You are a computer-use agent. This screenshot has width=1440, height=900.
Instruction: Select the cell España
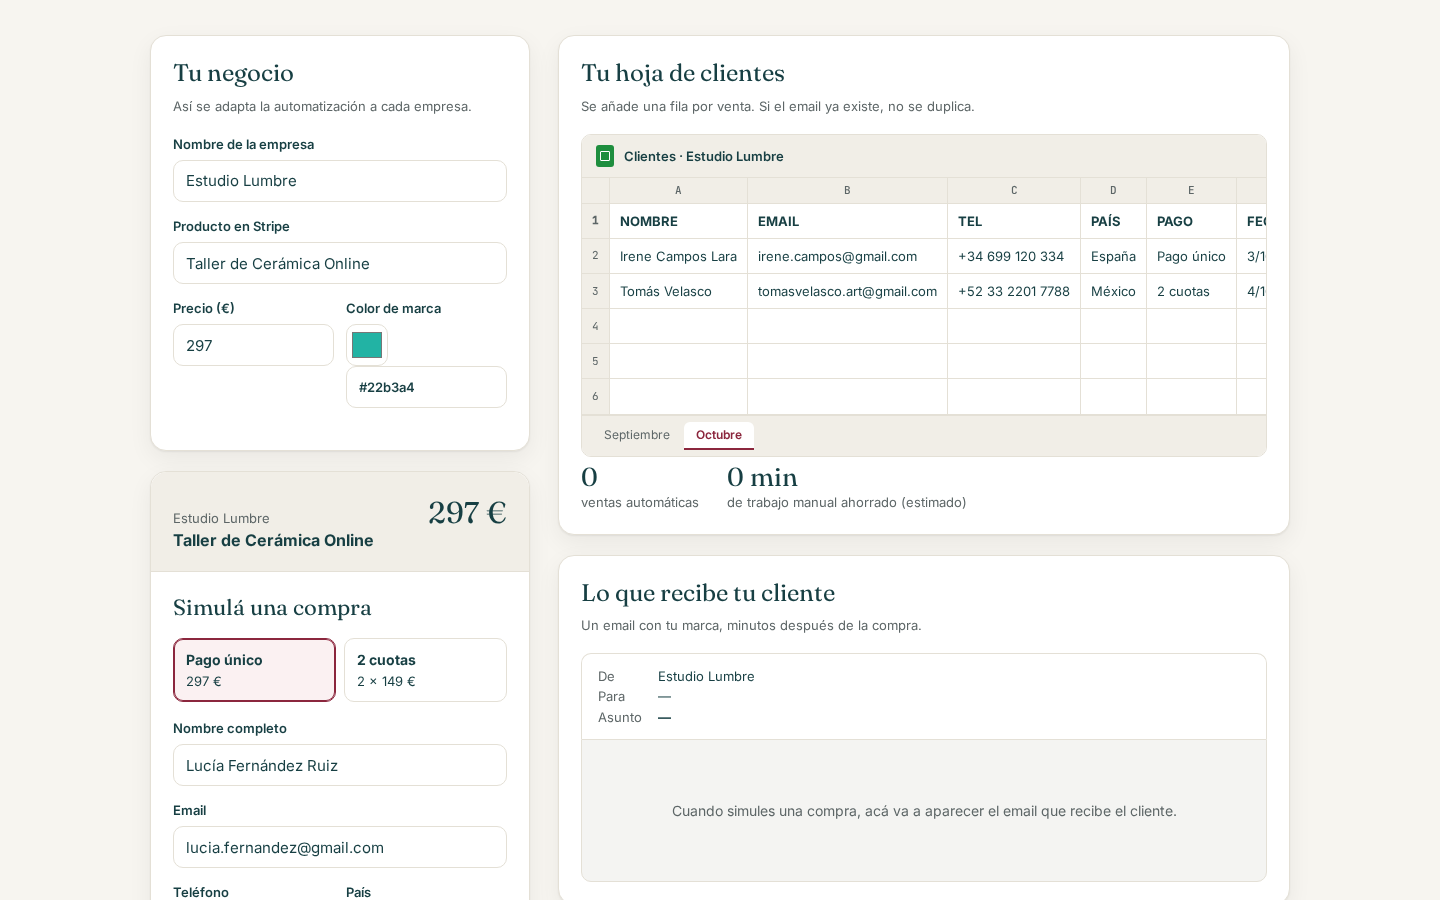1113,256
